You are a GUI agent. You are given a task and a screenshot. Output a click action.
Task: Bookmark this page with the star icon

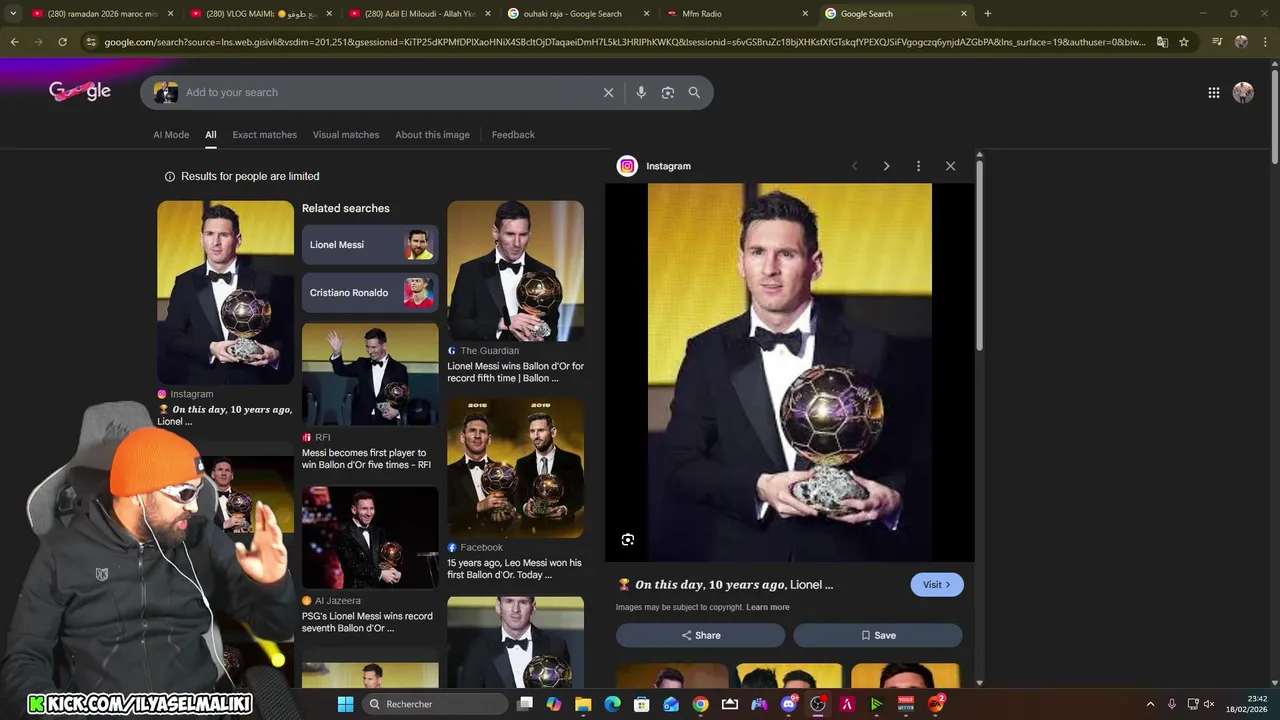point(1184,42)
